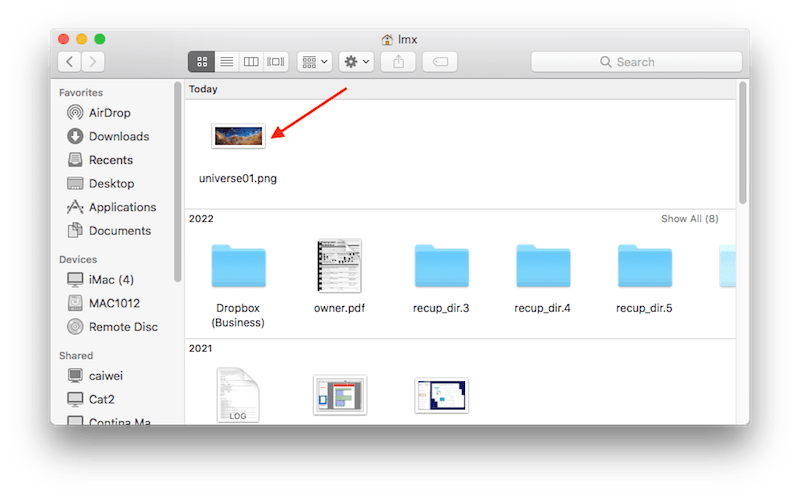
Task: Open the Action gear menu
Action: click(x=356, y=62)
